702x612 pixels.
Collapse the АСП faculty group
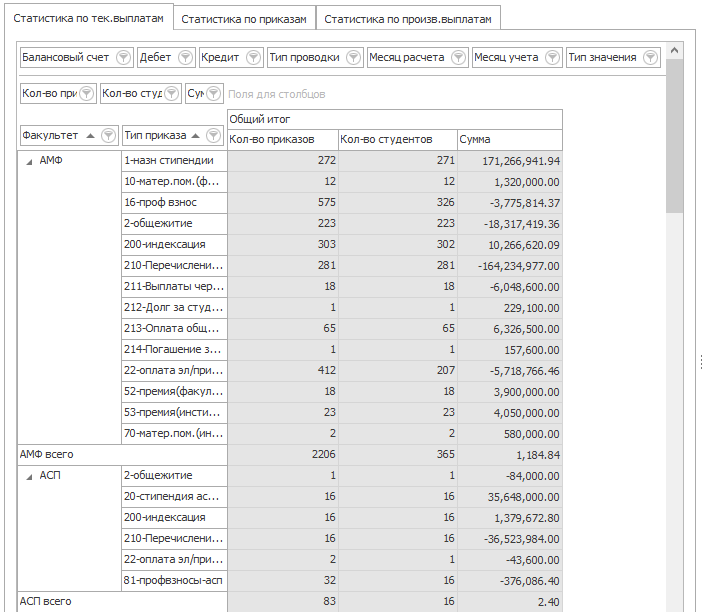coord(29,477)
